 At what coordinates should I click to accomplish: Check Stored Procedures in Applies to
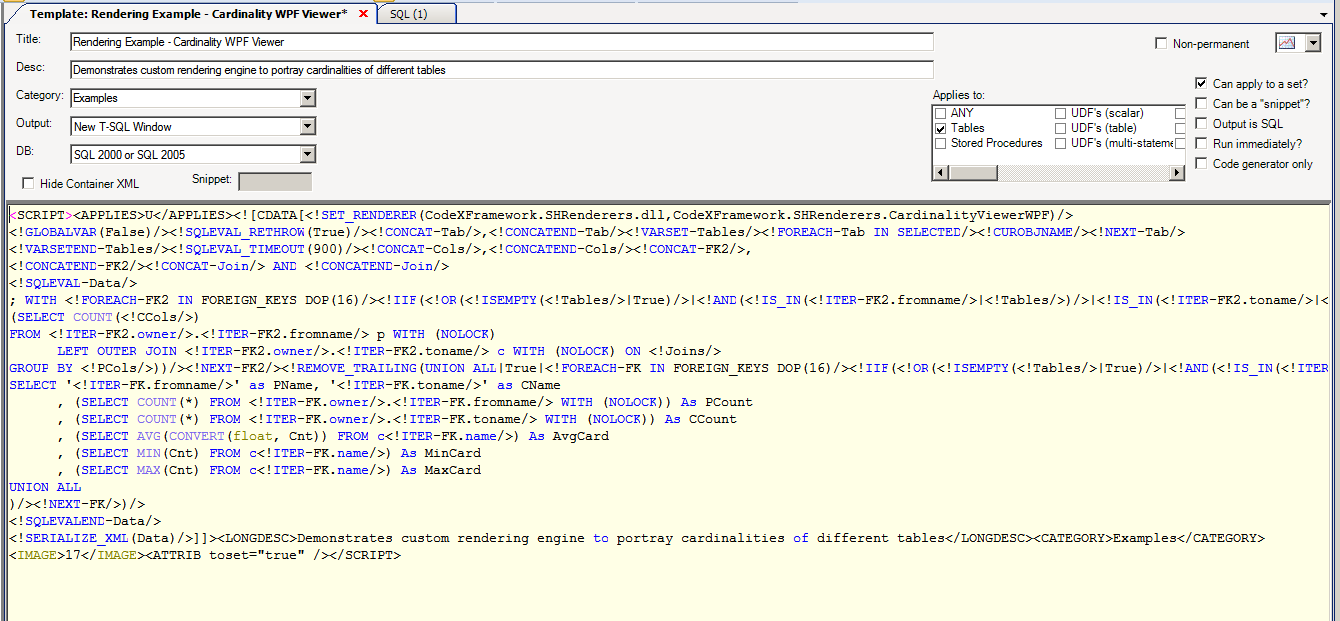[940, 143]
